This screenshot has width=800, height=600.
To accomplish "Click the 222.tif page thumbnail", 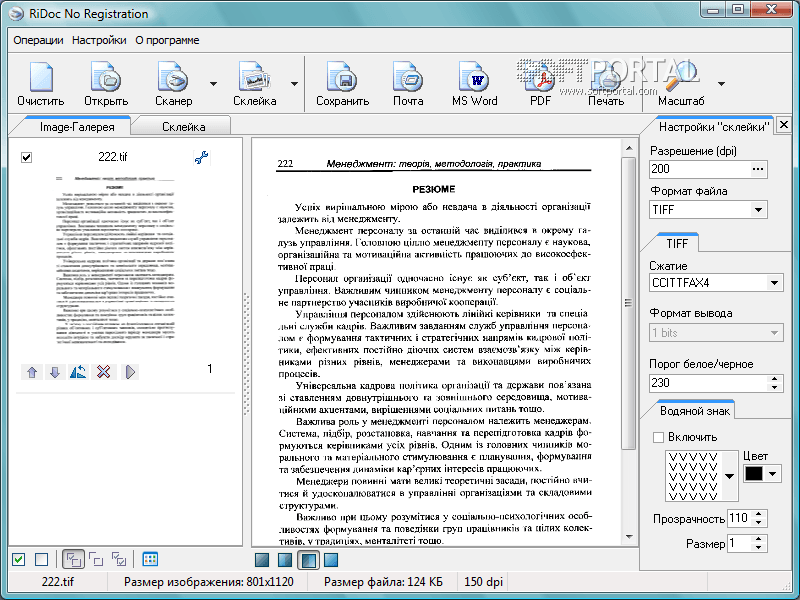I will [115, 260].
